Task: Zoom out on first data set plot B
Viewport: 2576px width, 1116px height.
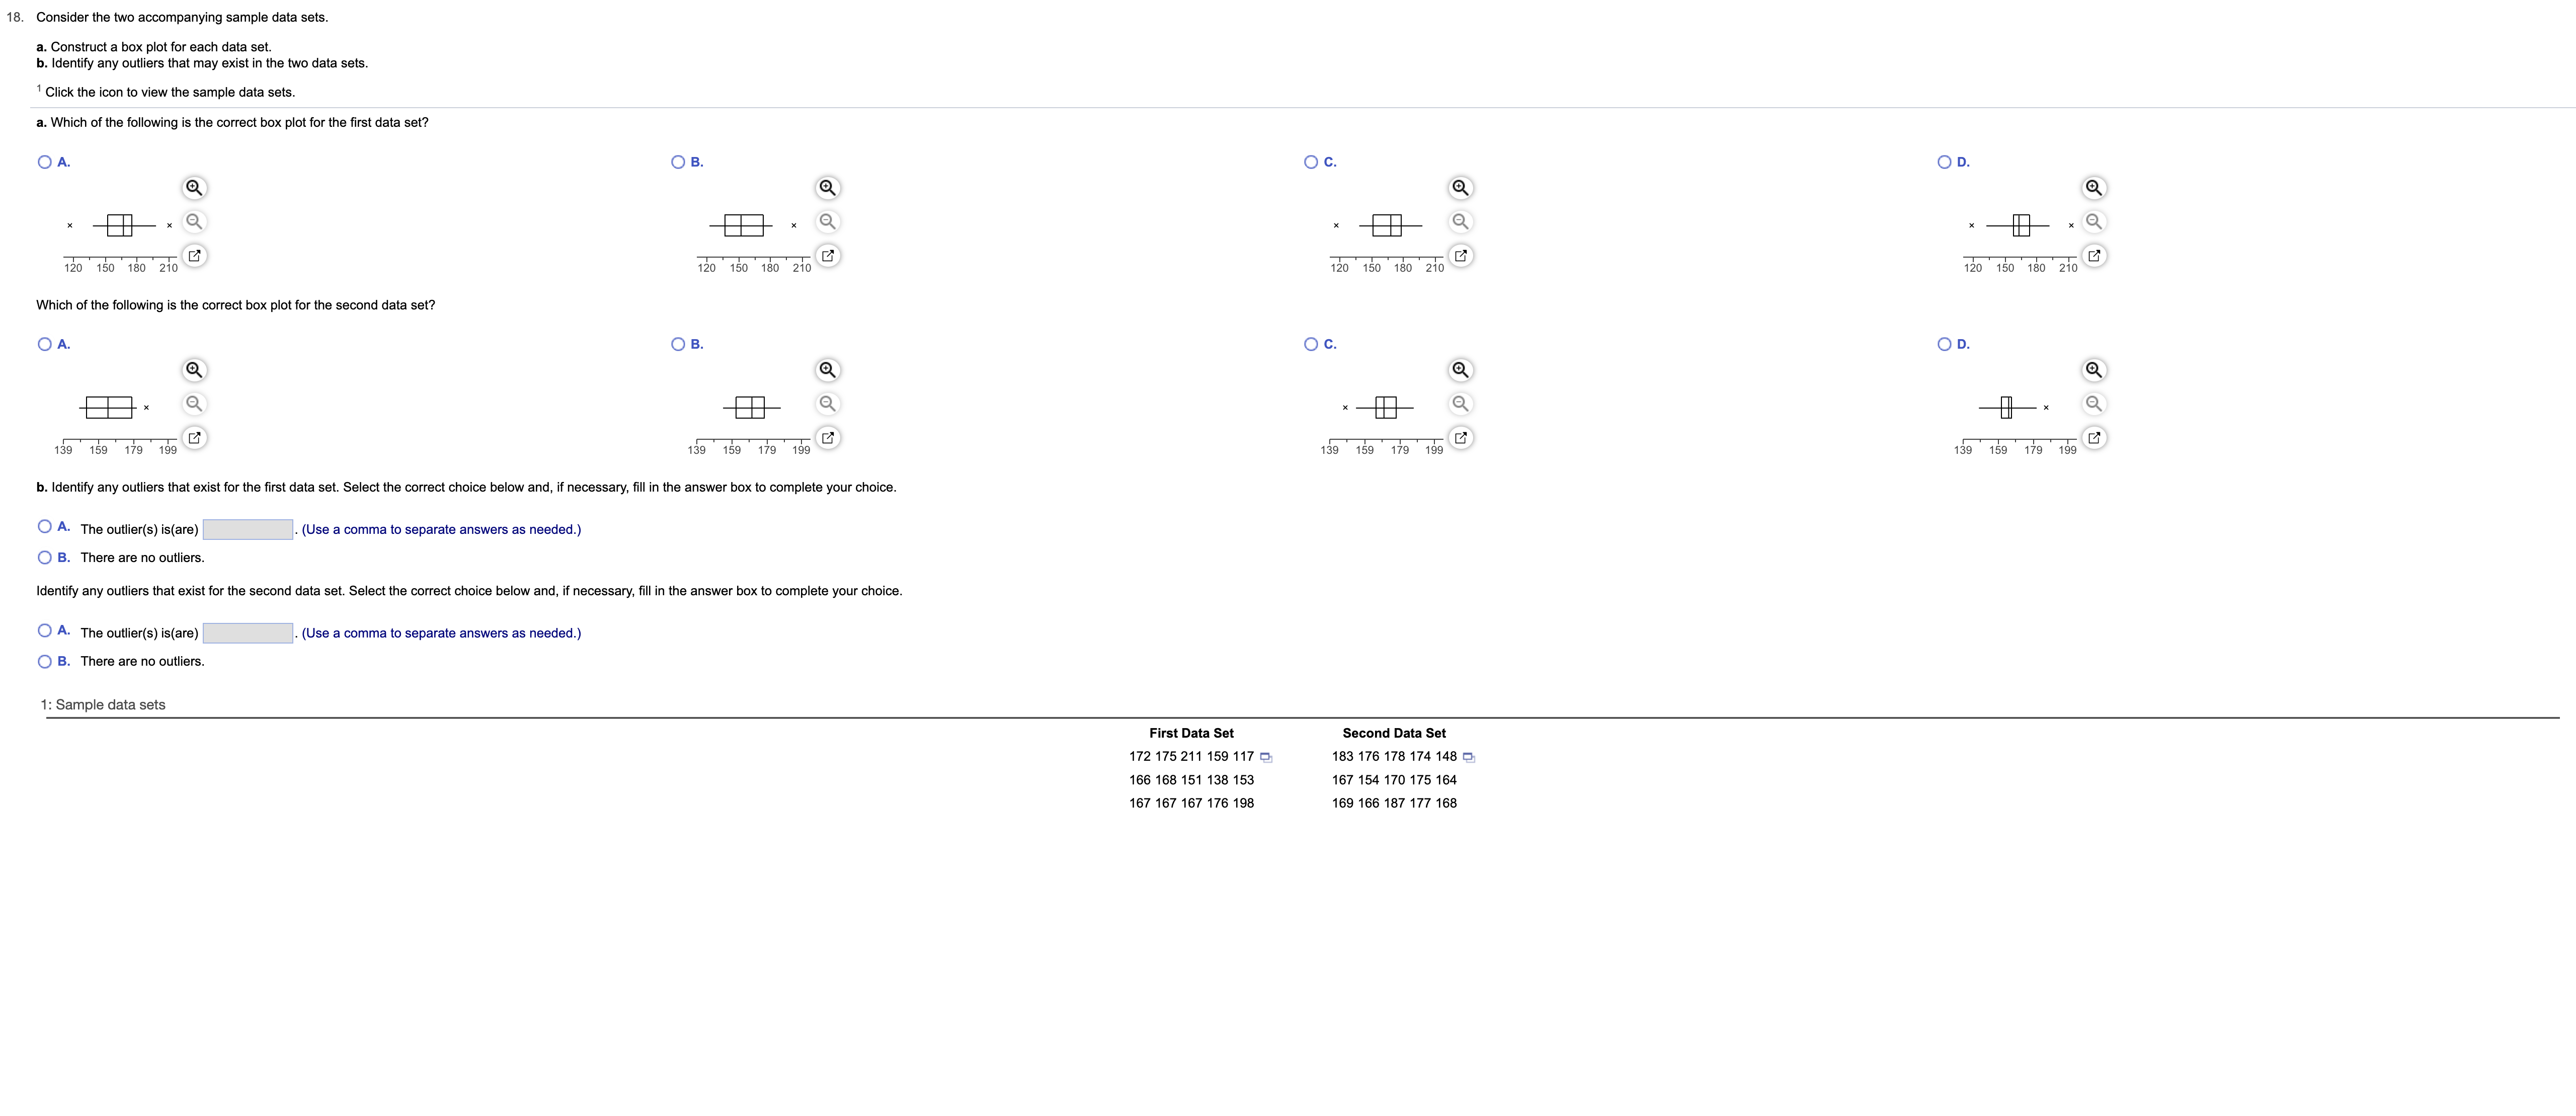Action: 827,222
